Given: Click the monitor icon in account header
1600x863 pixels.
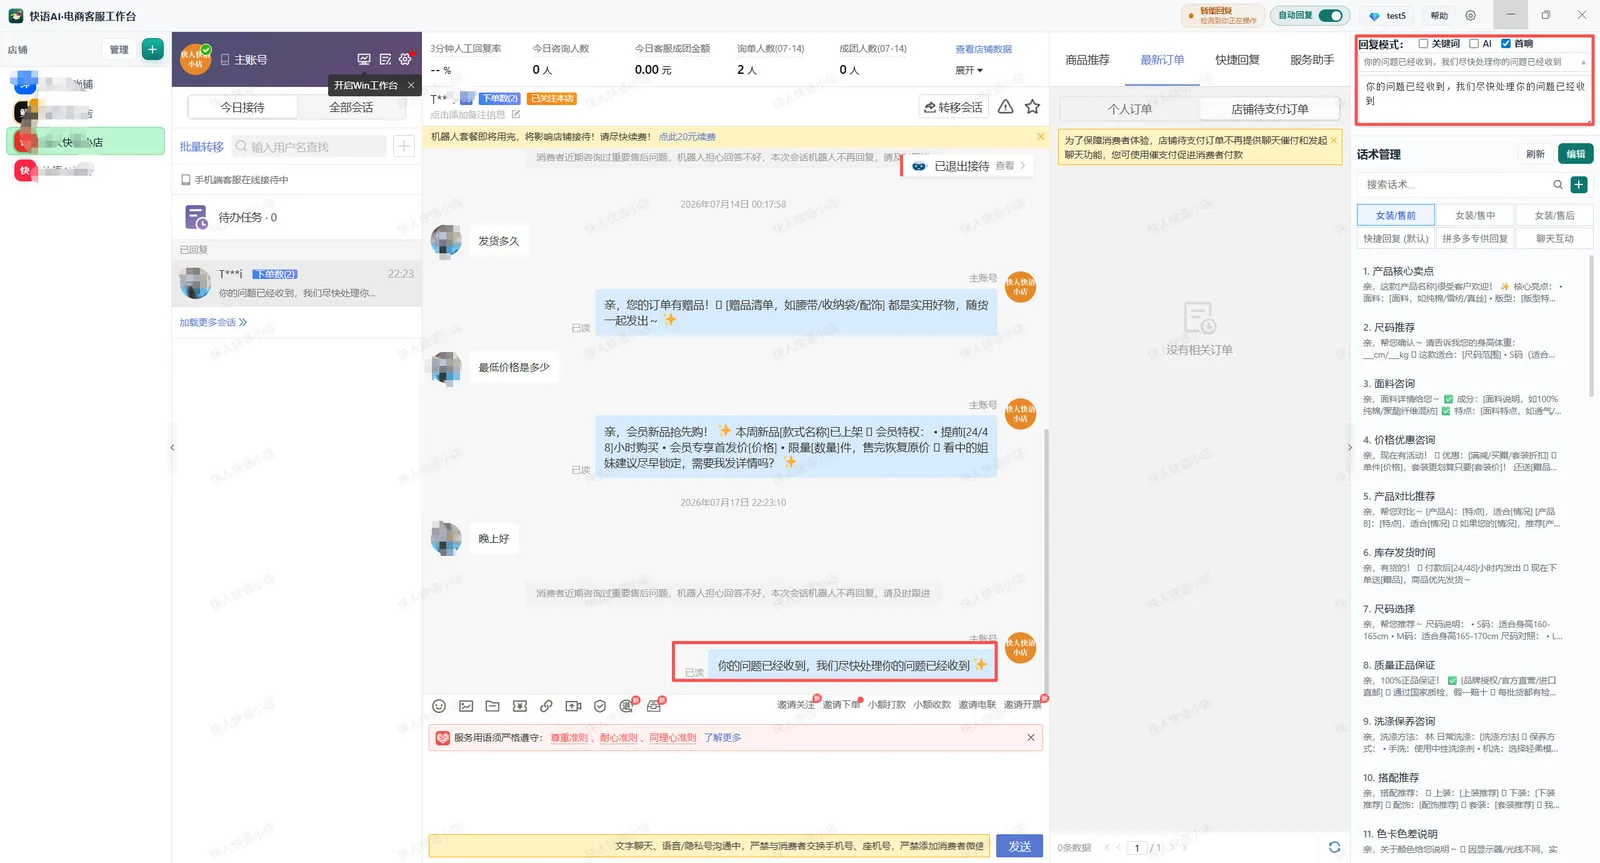Looking at the screenshot, I should pos(364,60).
